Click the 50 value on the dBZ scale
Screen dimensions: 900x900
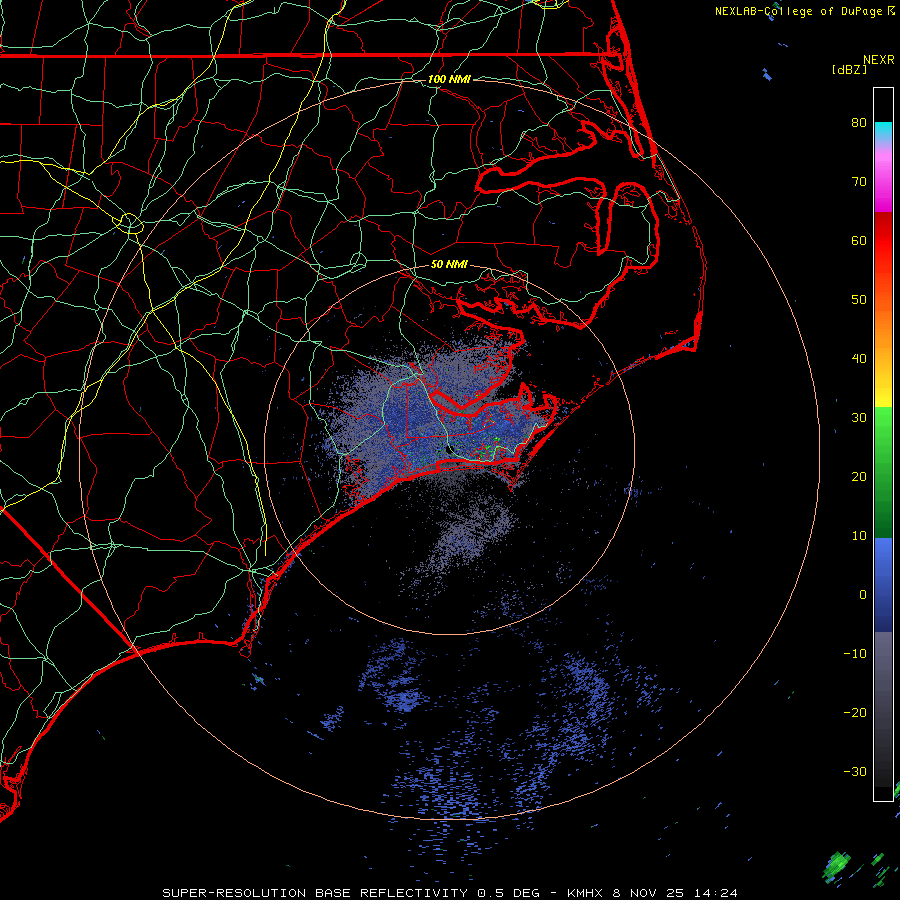click(859, 300)
